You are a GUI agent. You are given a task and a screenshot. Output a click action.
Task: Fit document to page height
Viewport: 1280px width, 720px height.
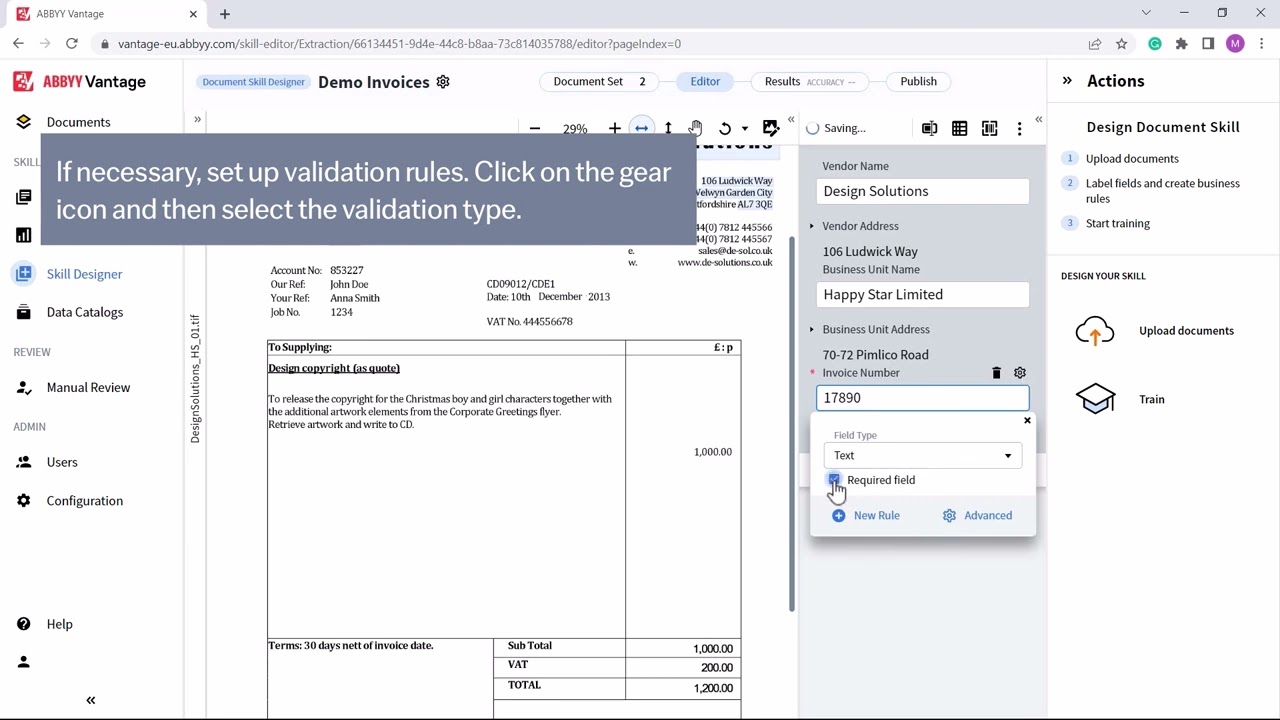coord(668,128)
